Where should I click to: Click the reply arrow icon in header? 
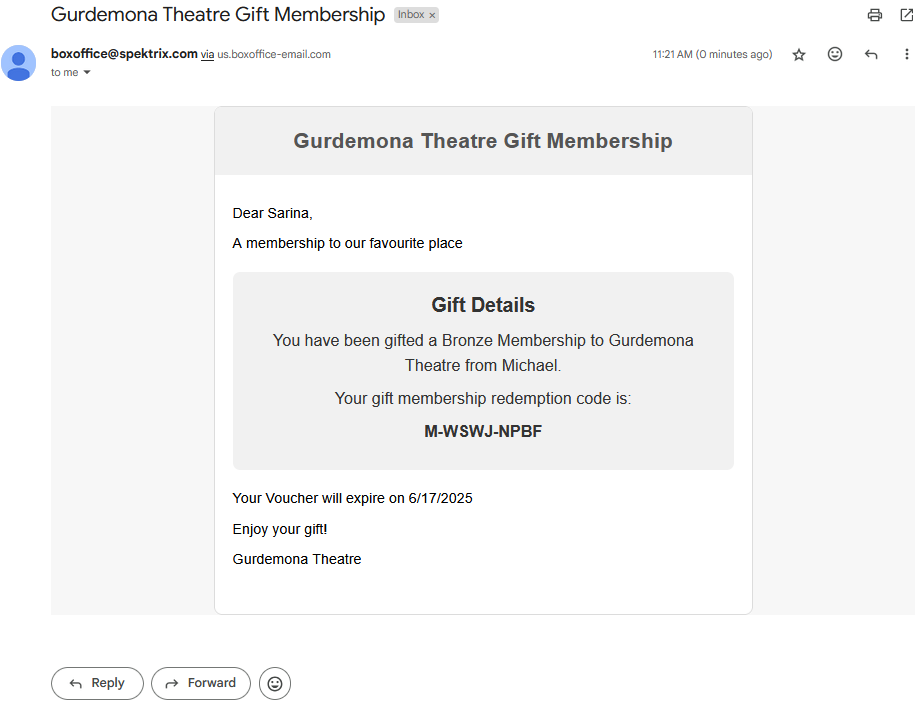pyautogui.click(x=871, y=54)
